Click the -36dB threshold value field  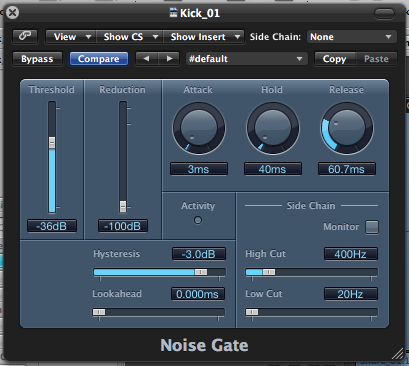point(52,226)
